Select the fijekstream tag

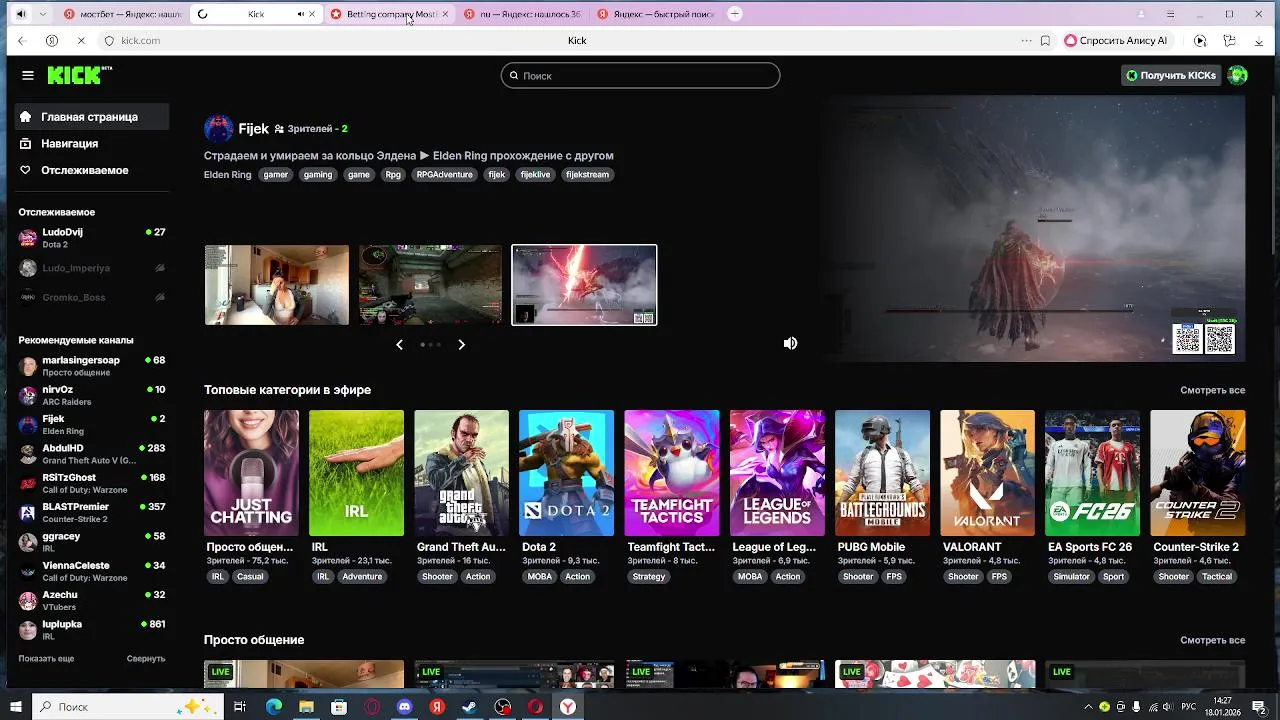(x=587, y=175)
